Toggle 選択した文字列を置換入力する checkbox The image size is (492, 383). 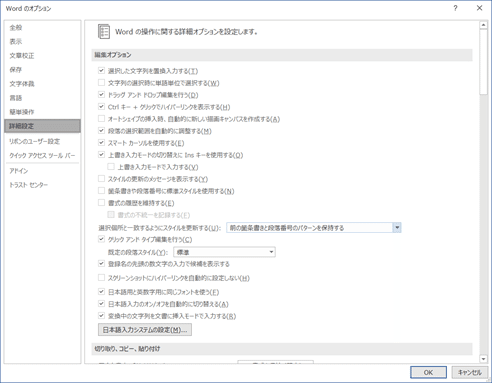click(x=101, y=71)
